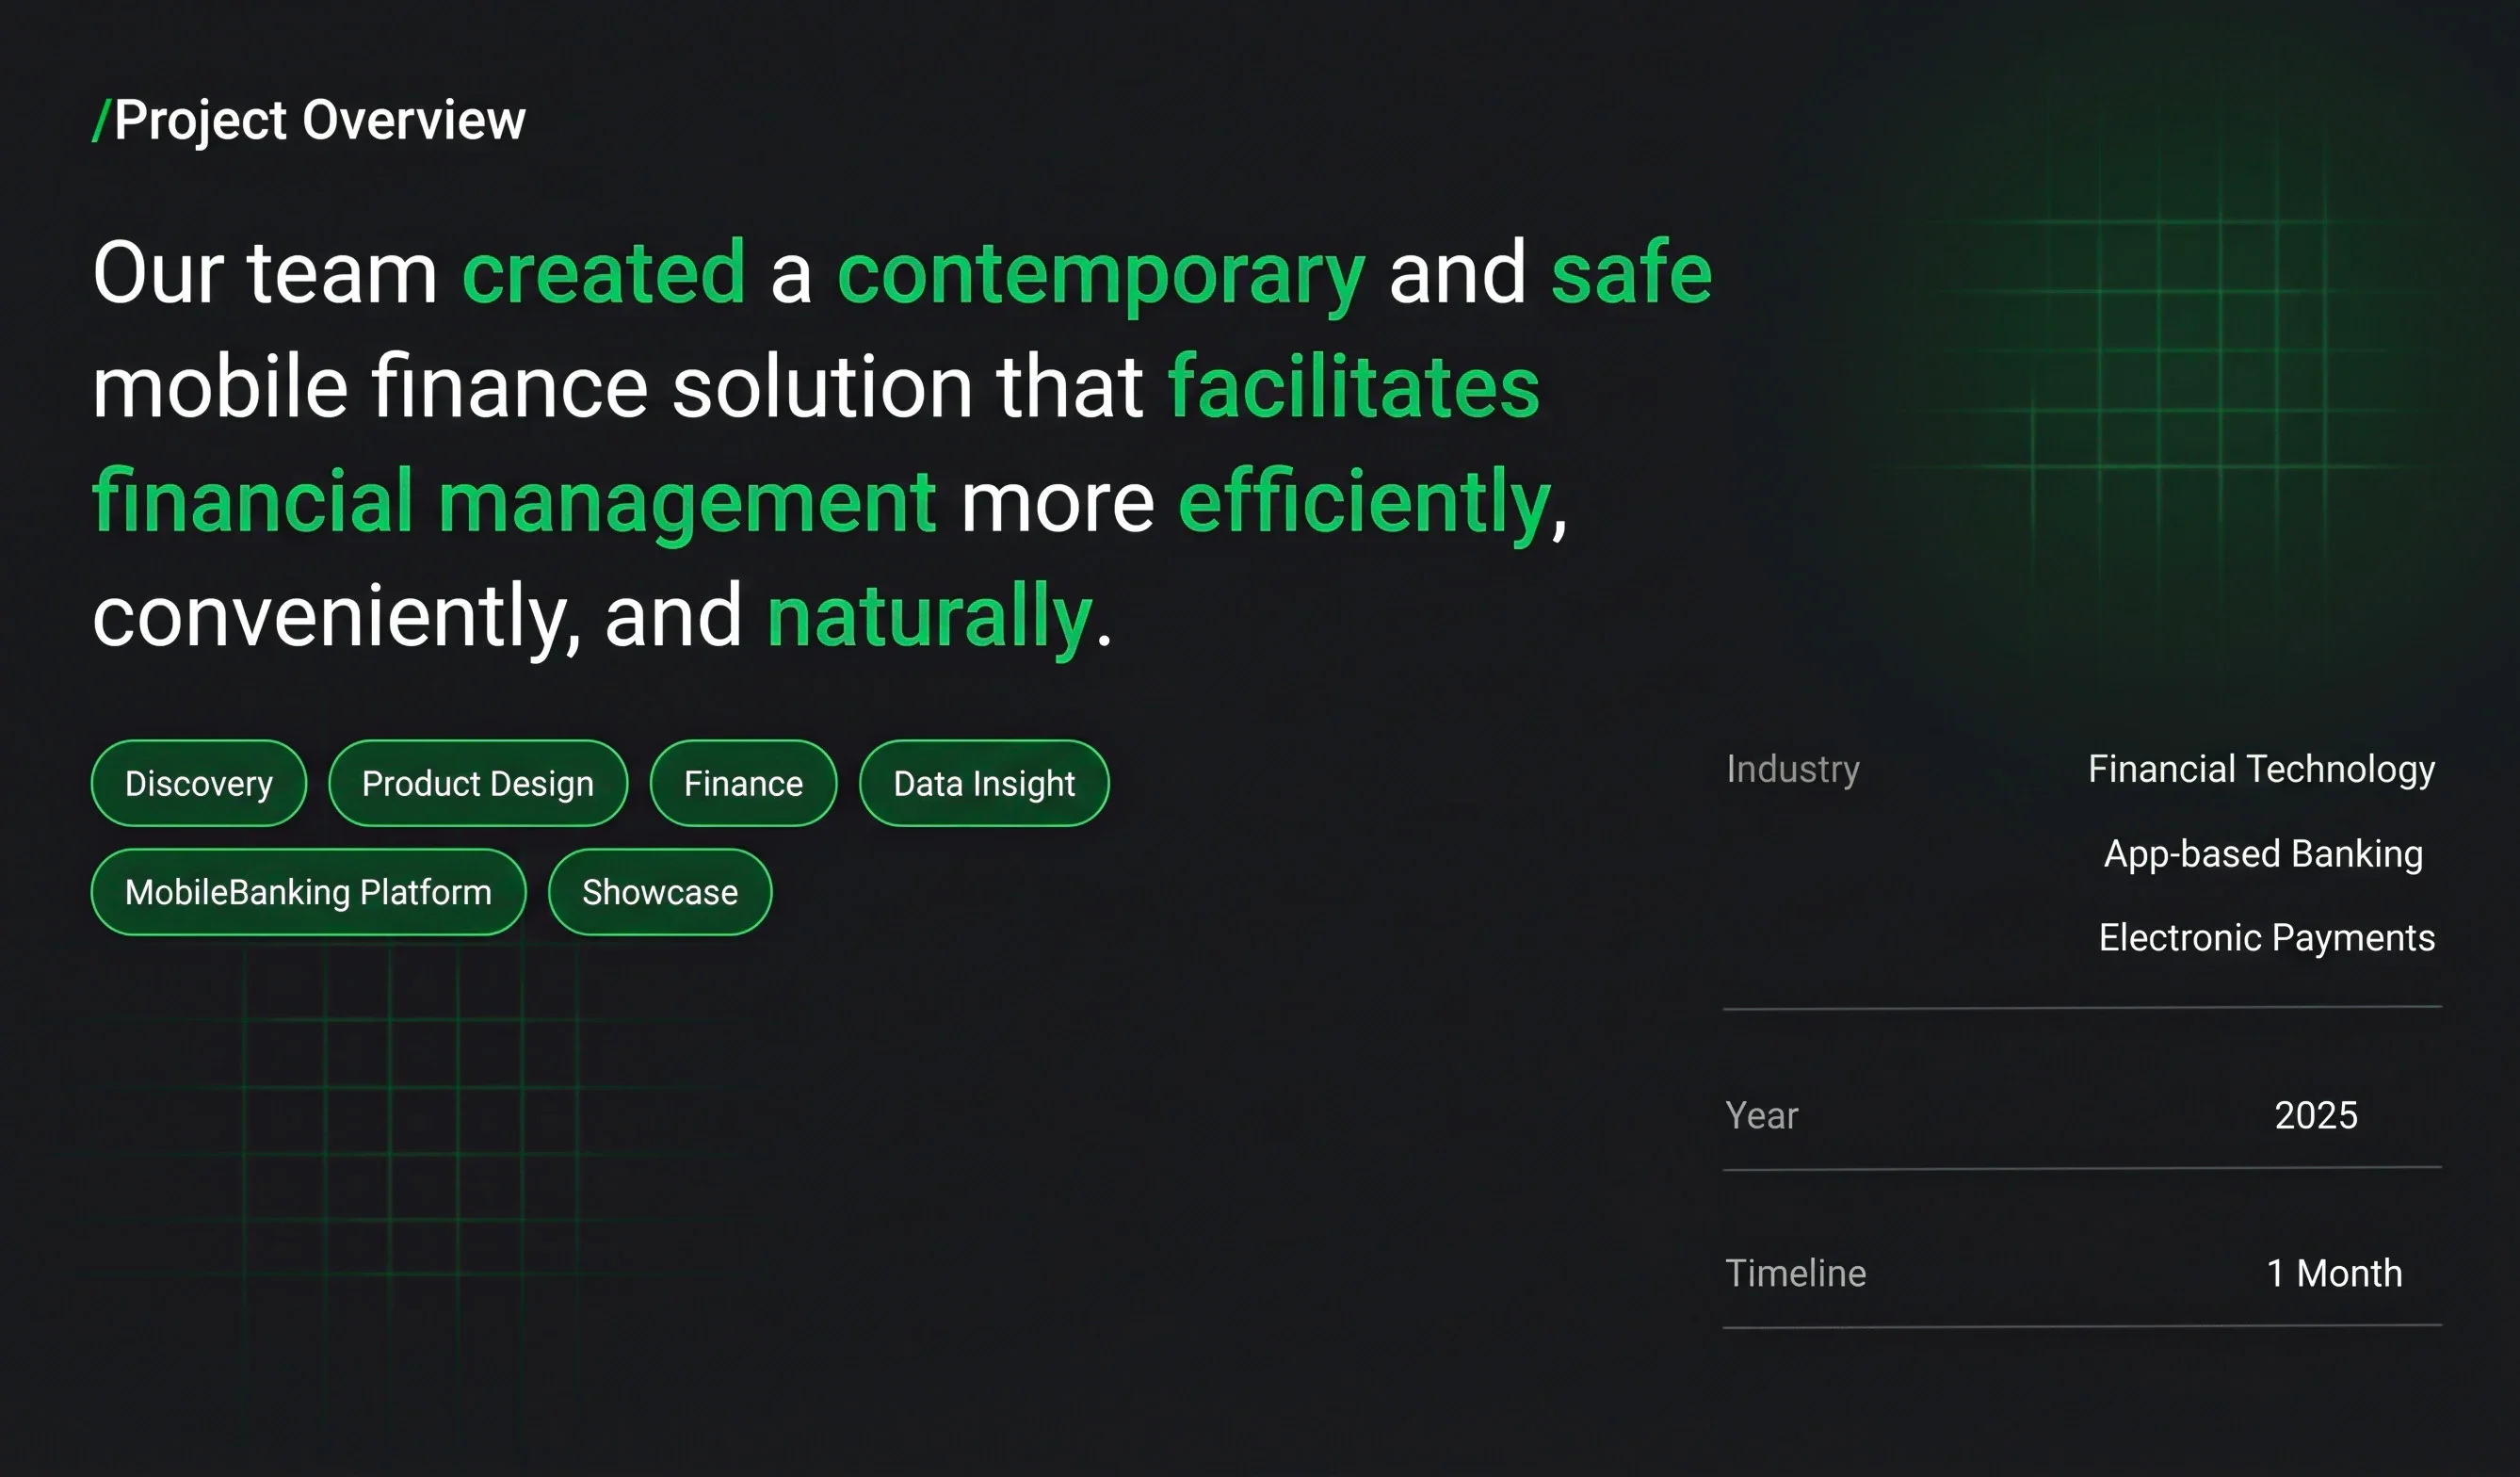Click the green word 'contemporary'

(1101, 278)
